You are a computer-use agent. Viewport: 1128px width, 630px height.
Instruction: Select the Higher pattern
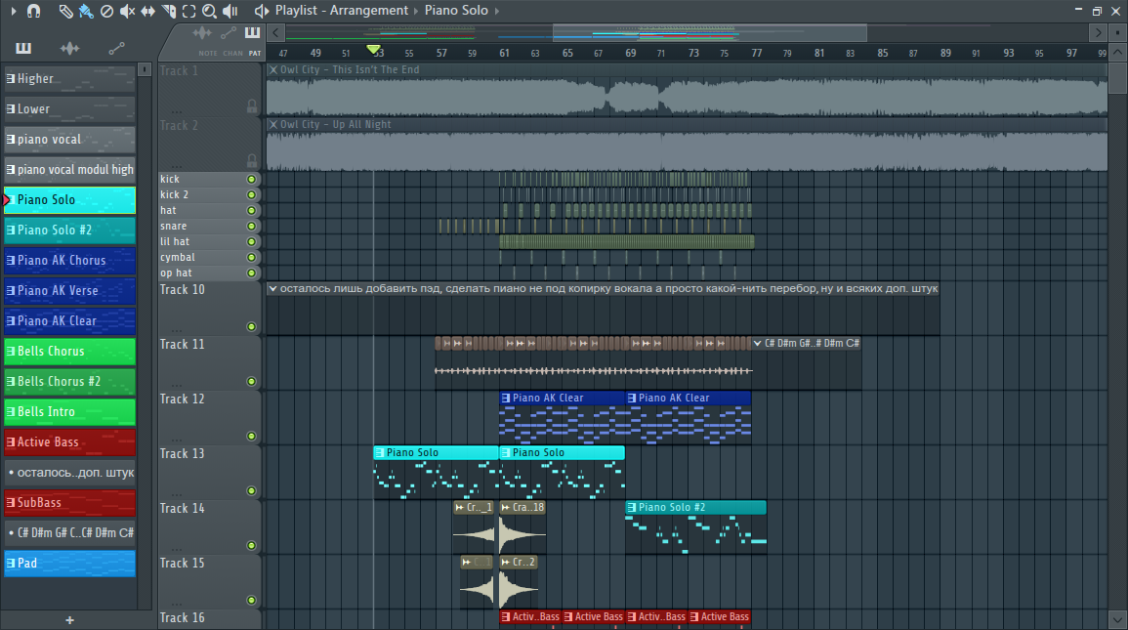coord(70,79)
